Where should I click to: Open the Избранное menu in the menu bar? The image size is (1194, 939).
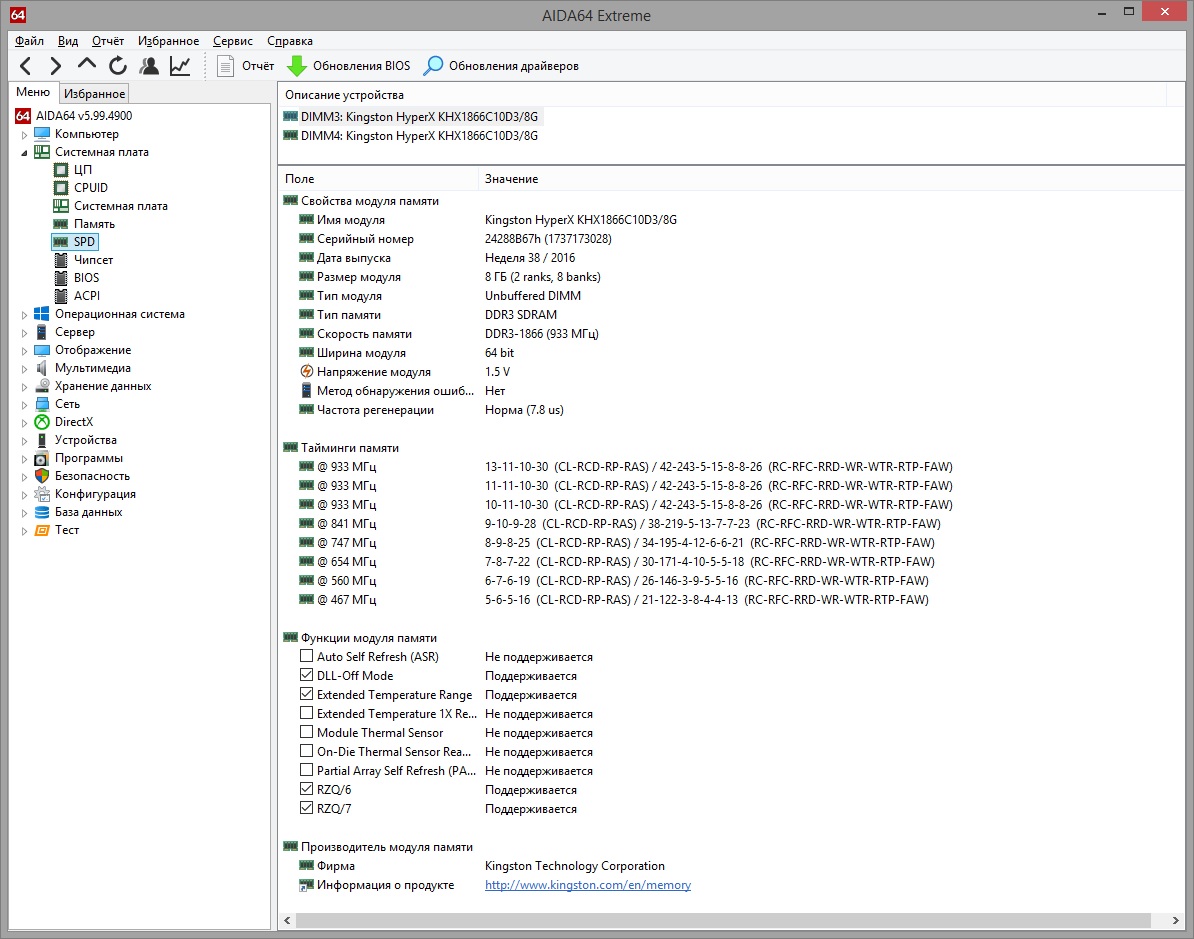pyautogui.click(x=168, y=41)
